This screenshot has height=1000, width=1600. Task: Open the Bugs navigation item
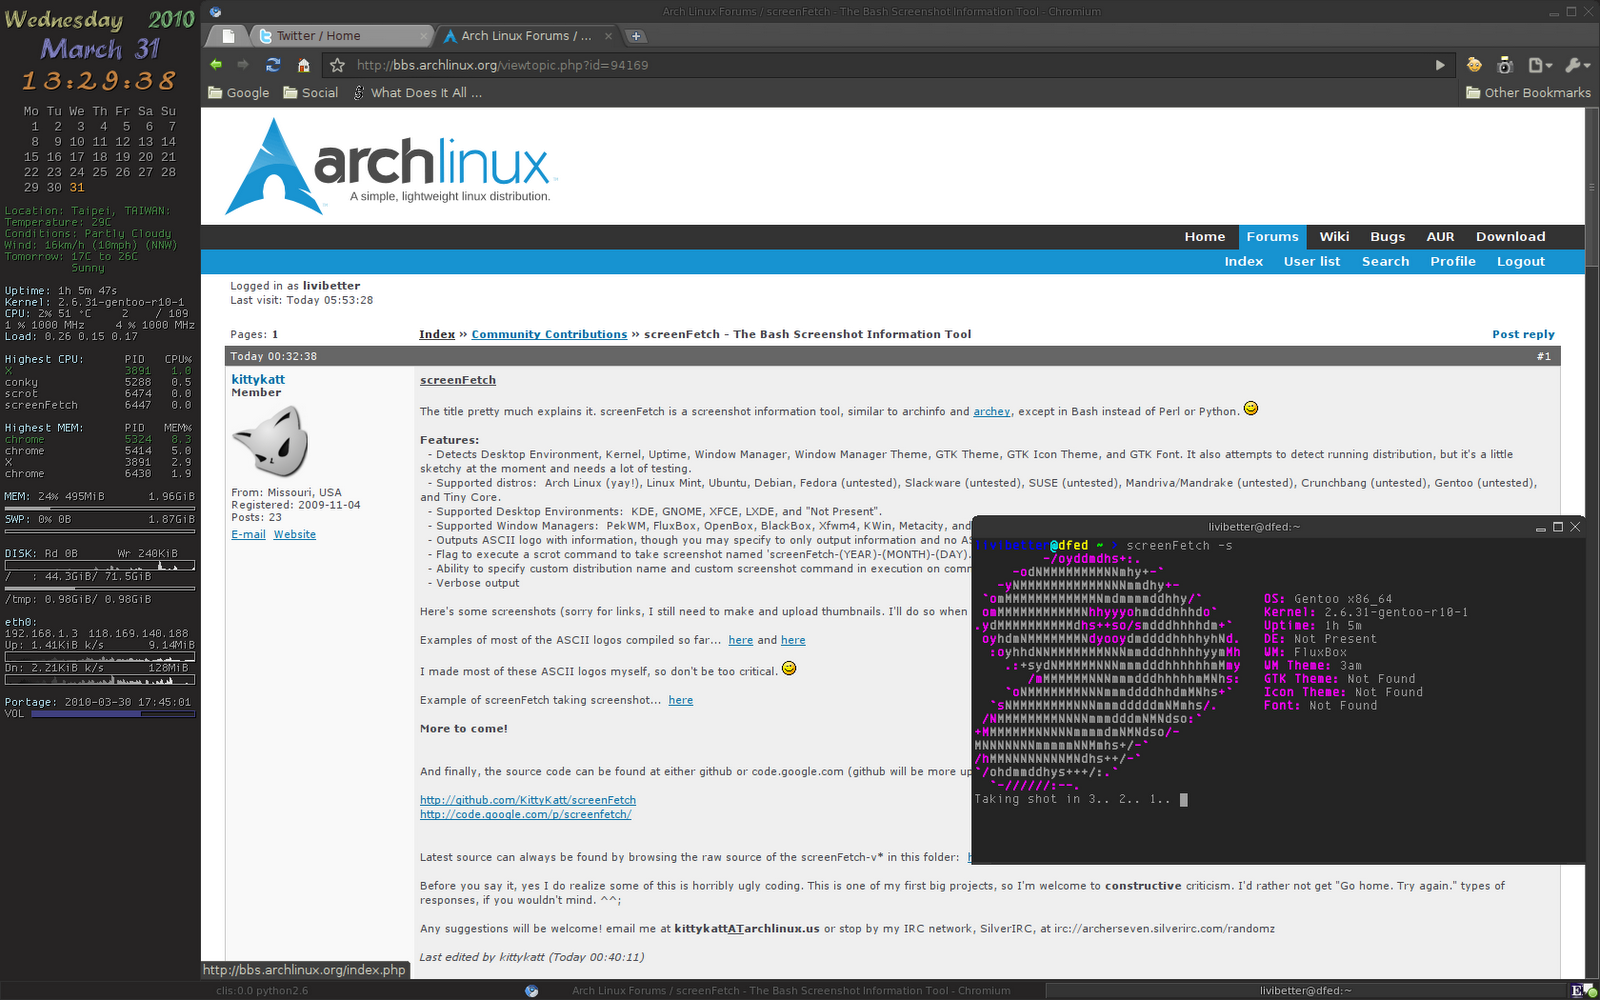point(1387,237)
